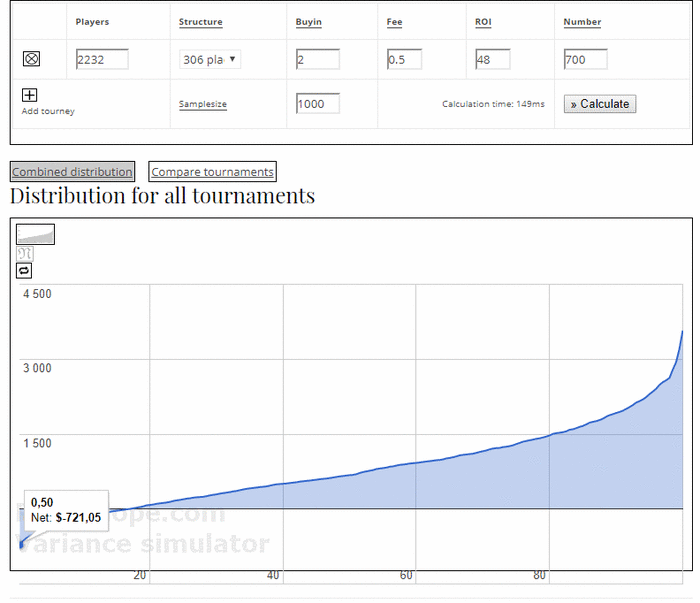Click the 20 x-axis label
The image size is (700, 603).
coord(140,575)
